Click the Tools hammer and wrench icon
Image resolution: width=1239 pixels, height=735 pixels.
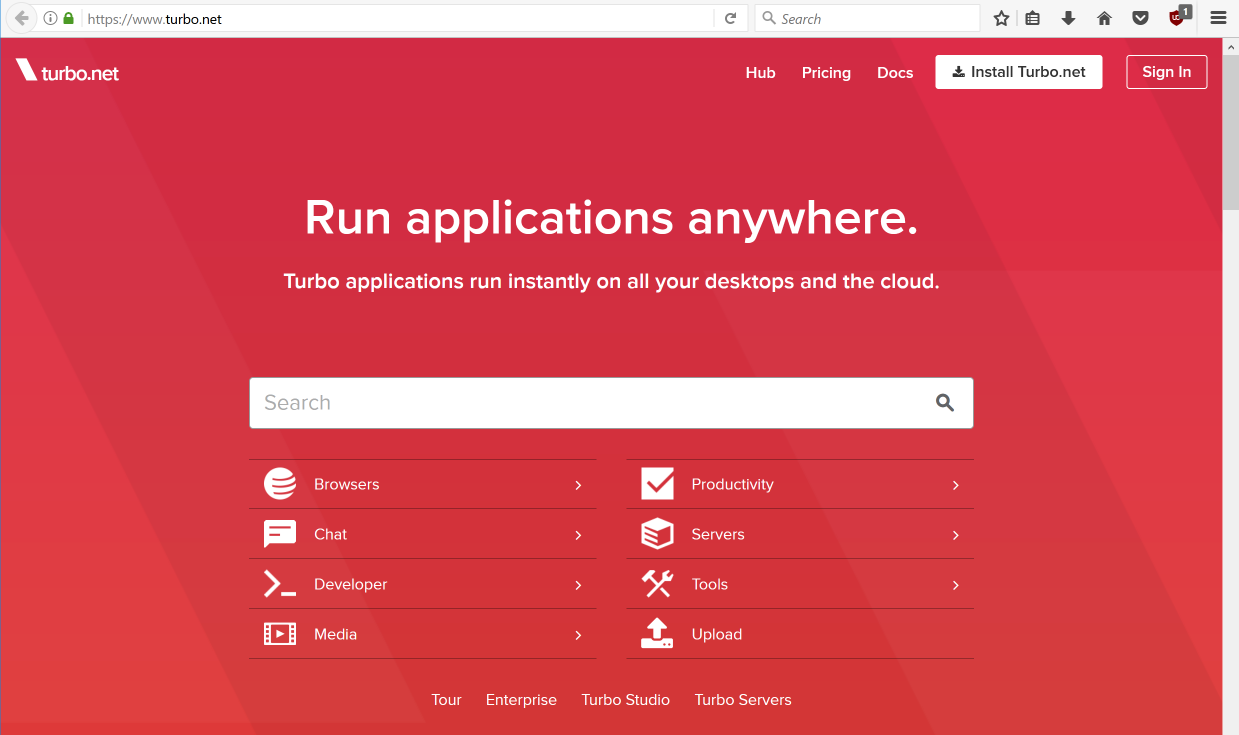click(657, 584)
